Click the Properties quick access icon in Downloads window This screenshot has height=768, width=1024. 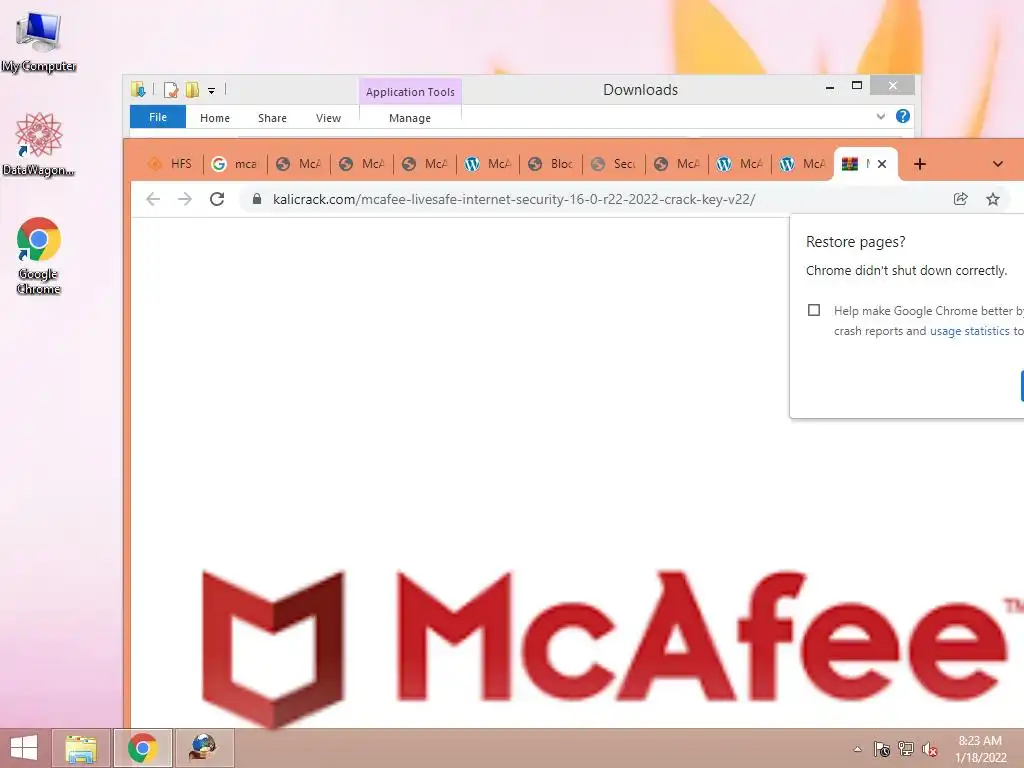(x=171, y=89)
